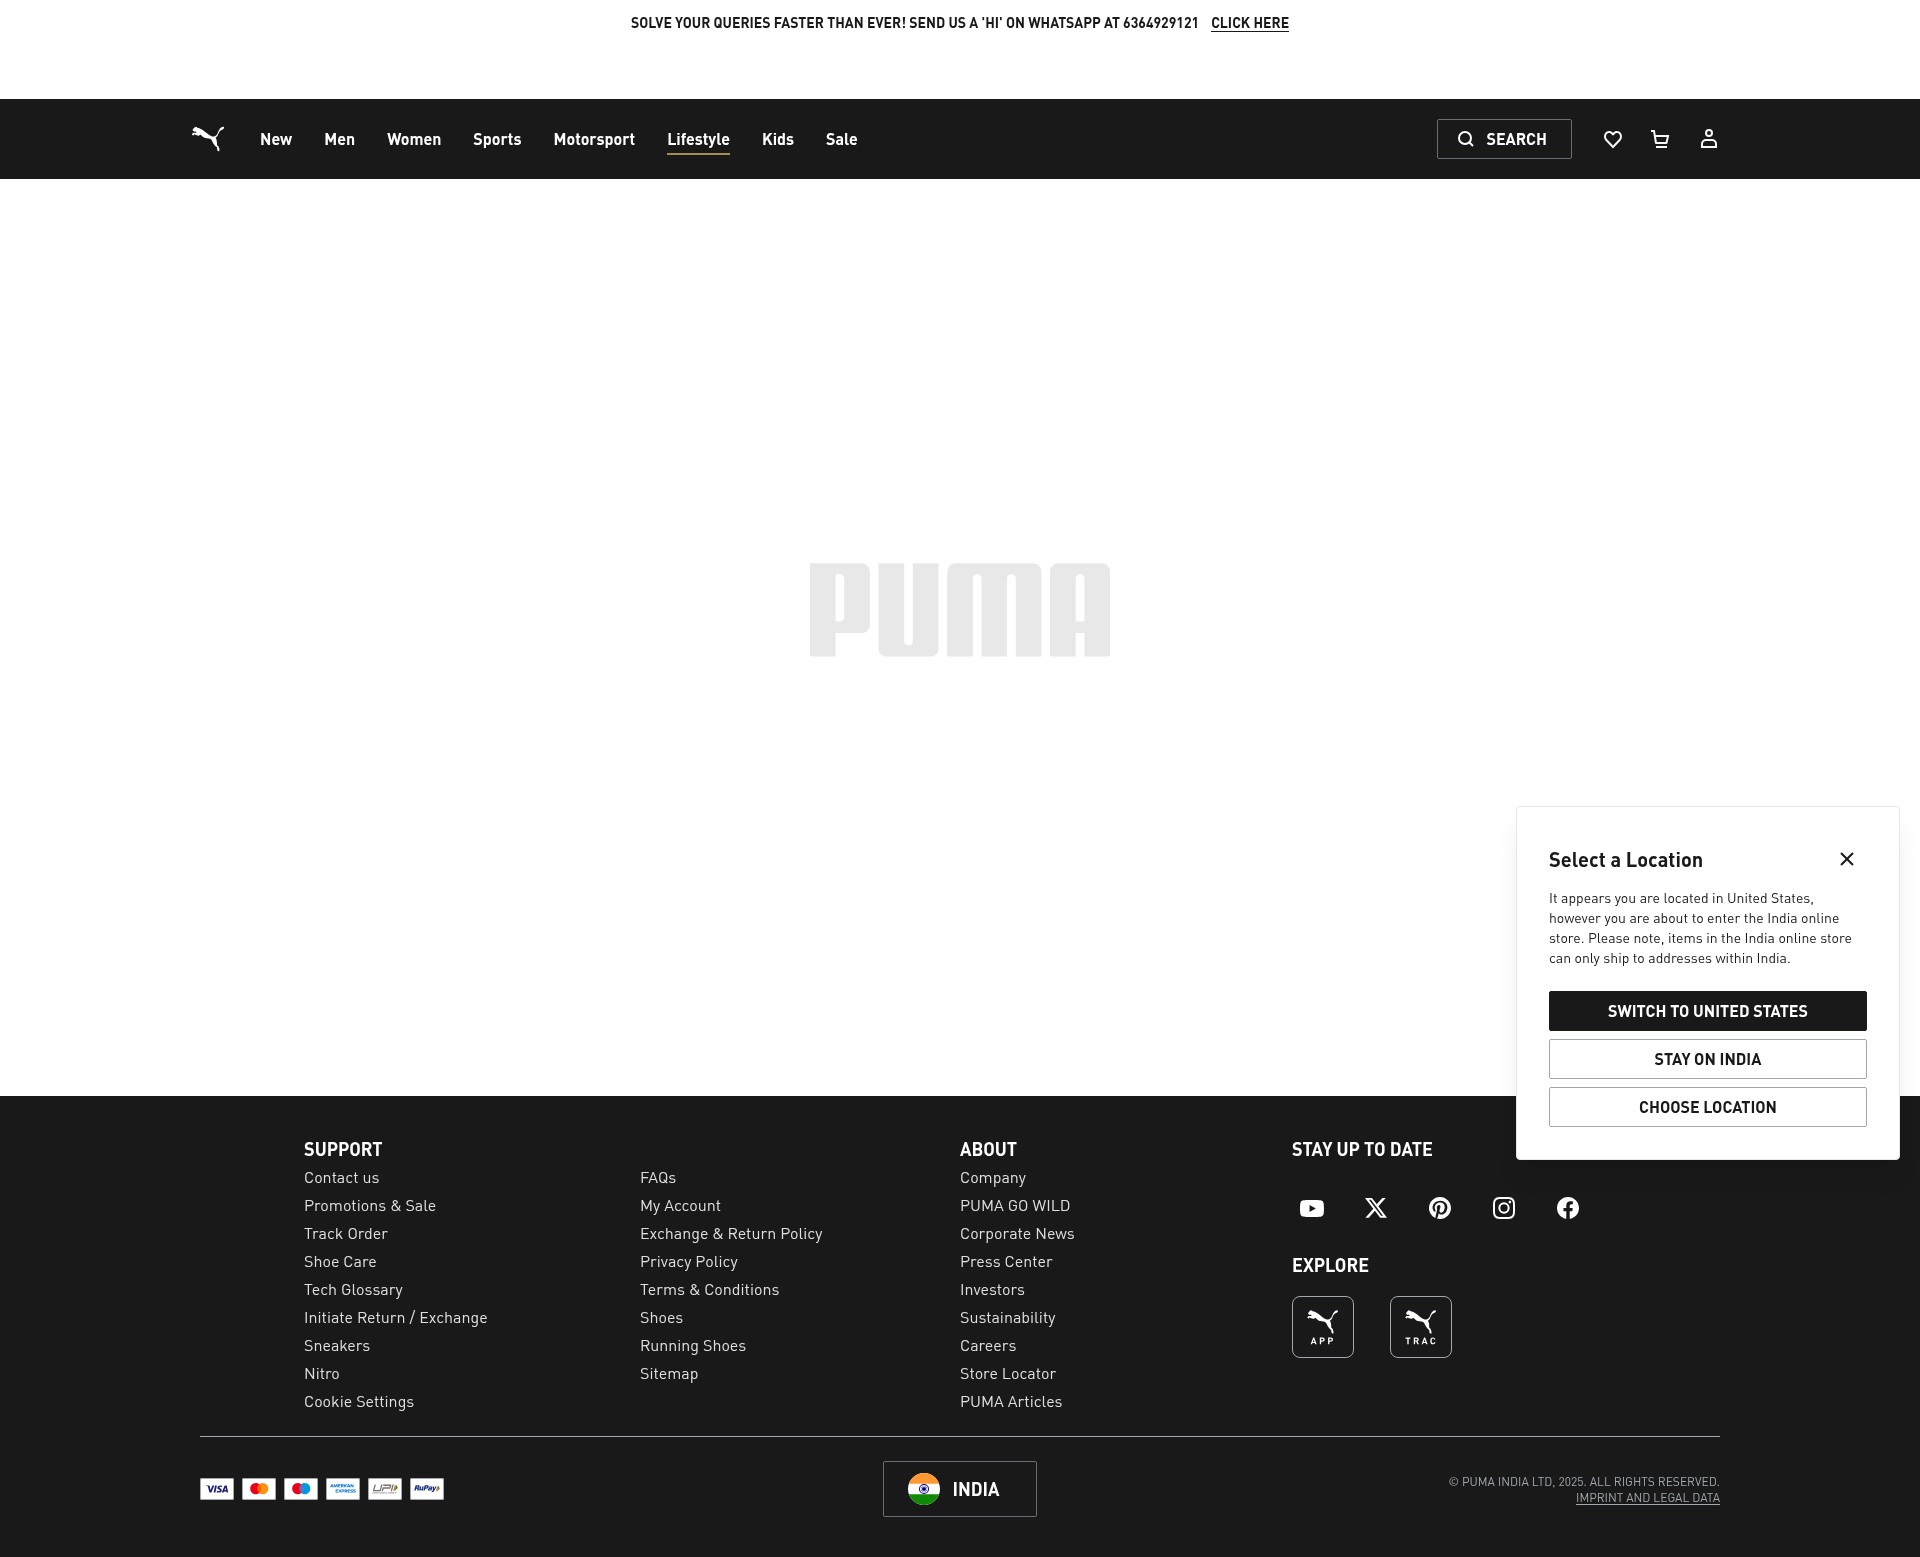
Task: Open the Kids menu
Action: pos(778,139)
